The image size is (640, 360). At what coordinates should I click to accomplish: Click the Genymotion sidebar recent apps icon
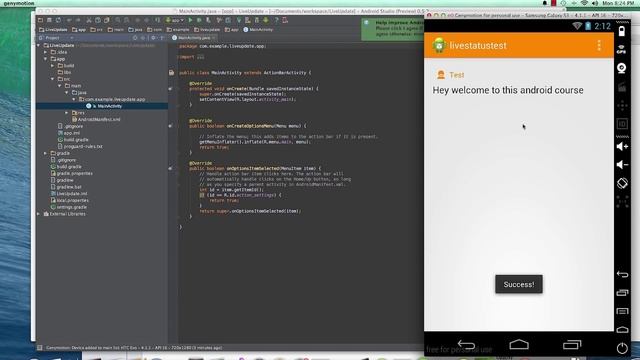click(622, 293)
